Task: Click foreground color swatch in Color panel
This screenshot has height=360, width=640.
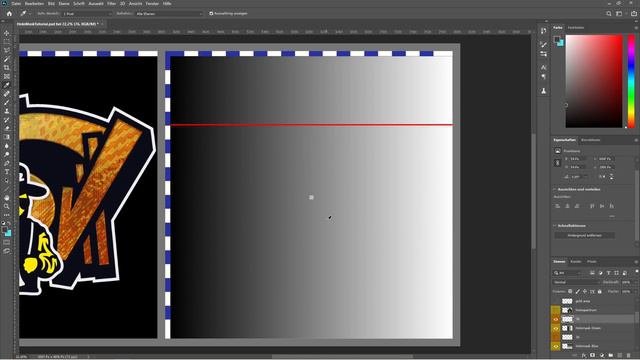Action: pyautogui.click(x=557, y=39)
